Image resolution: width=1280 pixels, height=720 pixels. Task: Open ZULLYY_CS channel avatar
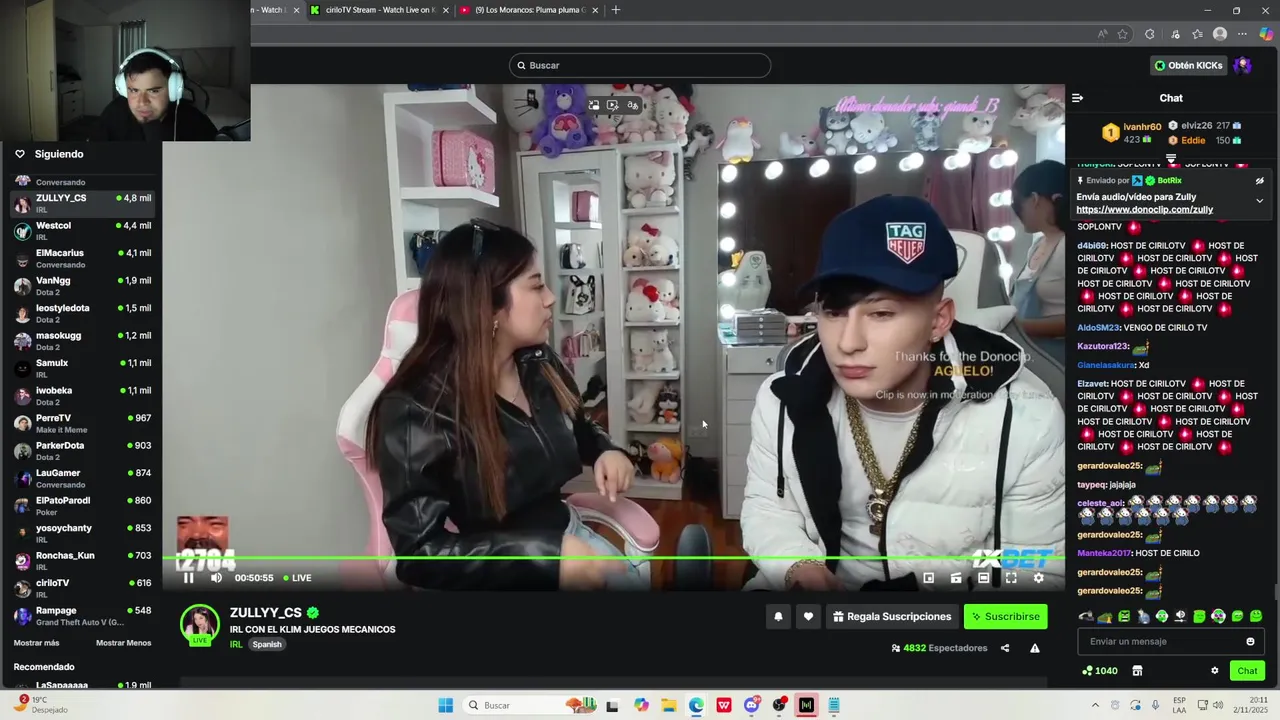(x=199, y=624)
